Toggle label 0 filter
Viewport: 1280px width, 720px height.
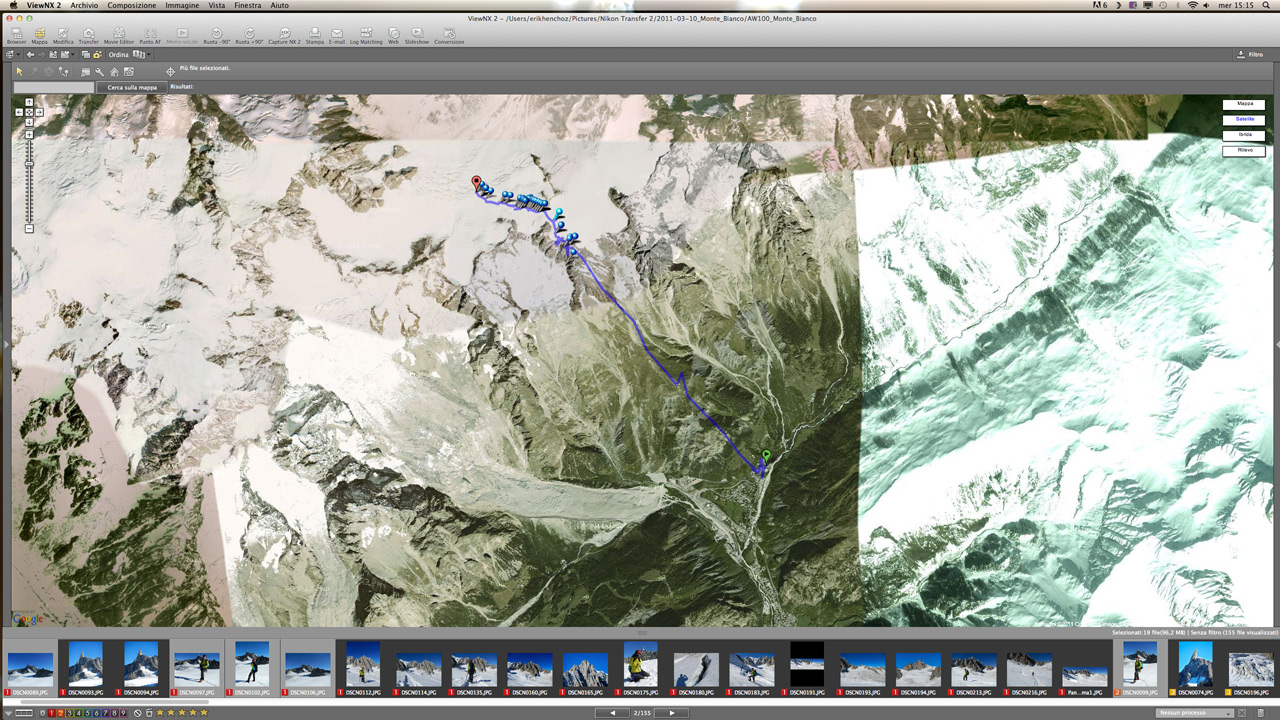pyautogui.click(x=42, y=712)
